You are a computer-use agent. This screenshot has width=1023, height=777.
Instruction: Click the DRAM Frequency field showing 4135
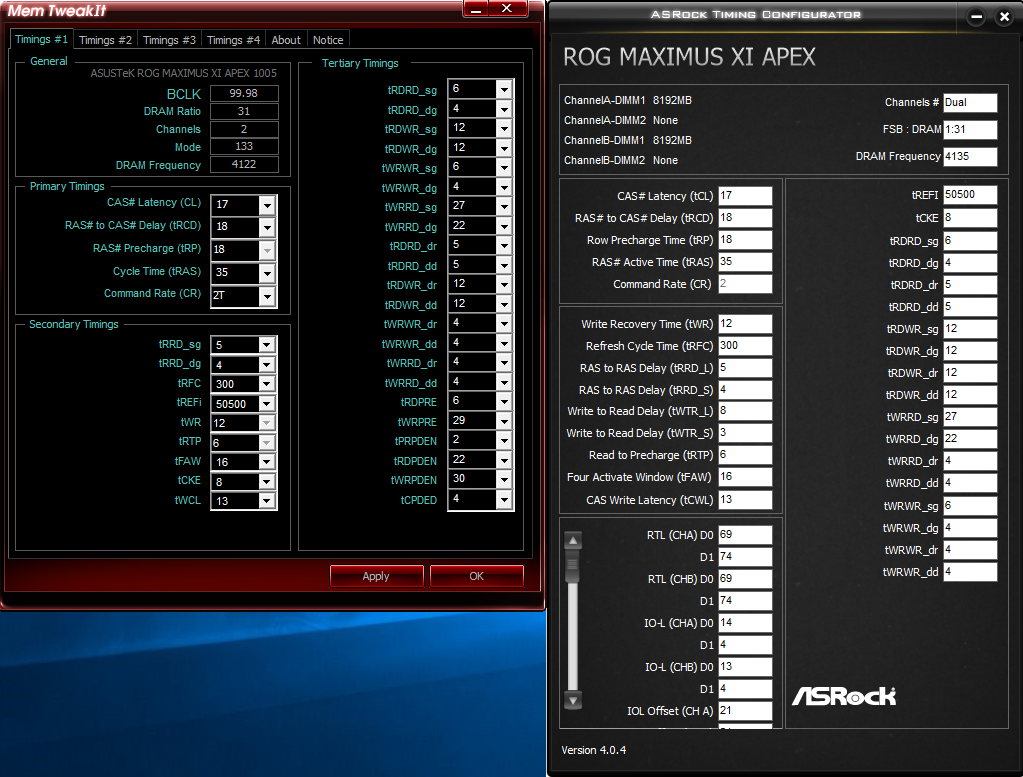[970, 157]
